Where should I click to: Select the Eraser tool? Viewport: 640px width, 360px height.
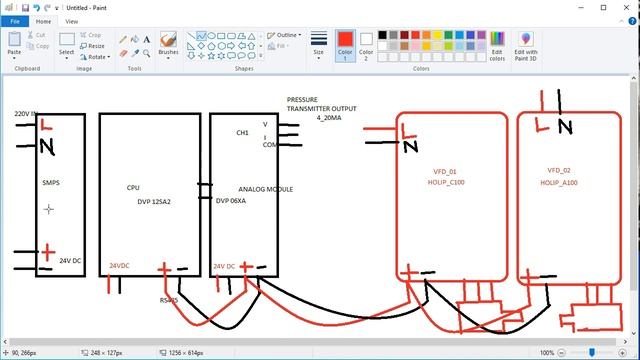(123, 53)
